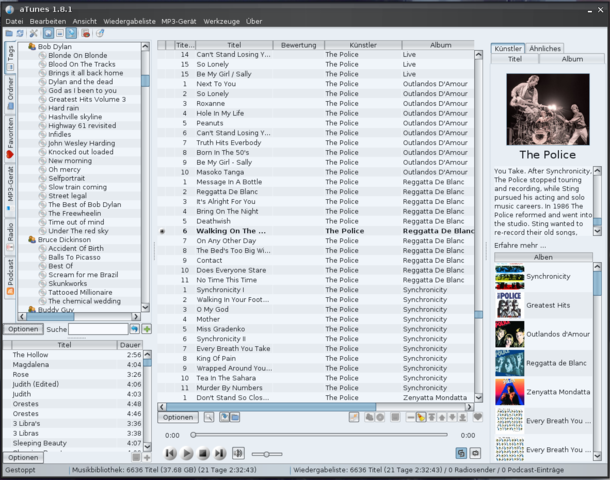Stop playback with stop button
610x480 pixels.
point(203,454)
